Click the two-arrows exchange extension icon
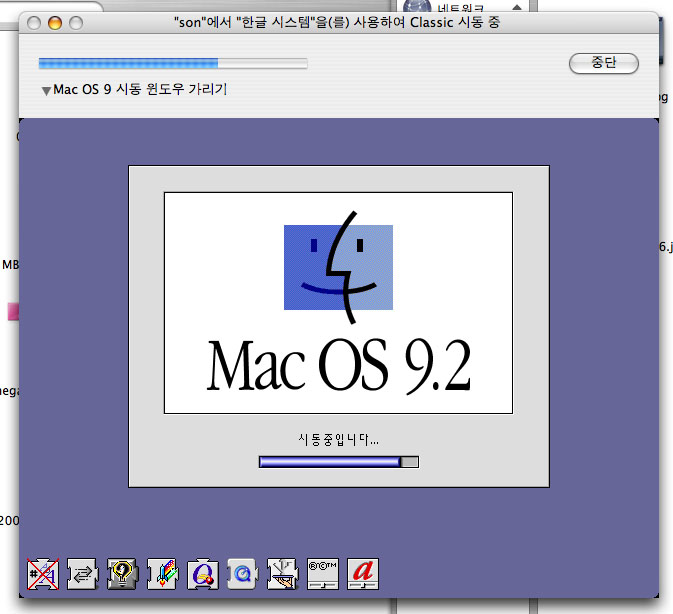 (81, 573)
